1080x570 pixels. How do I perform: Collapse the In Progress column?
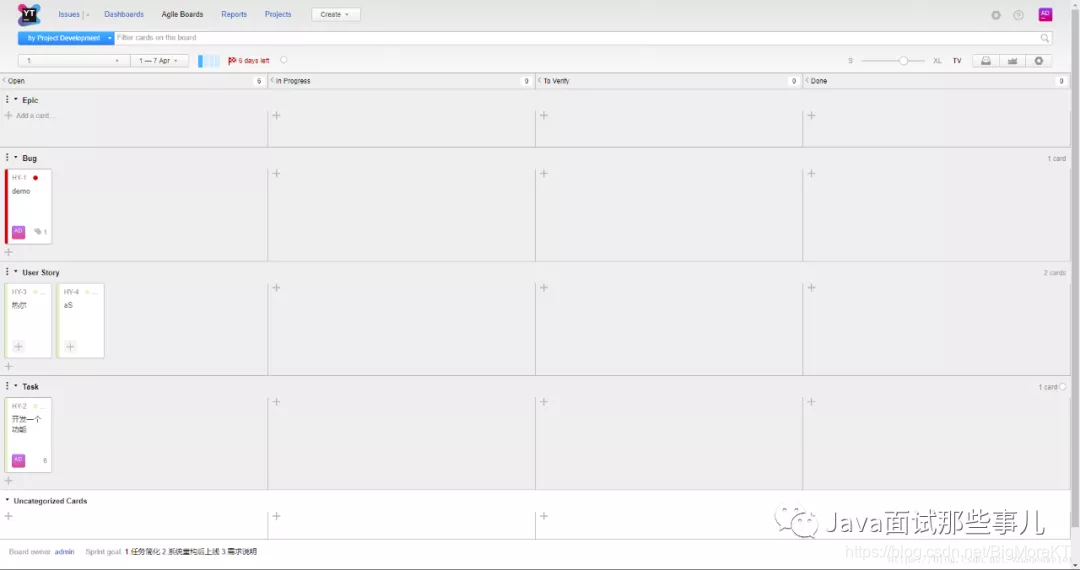[x=272, y=81]
